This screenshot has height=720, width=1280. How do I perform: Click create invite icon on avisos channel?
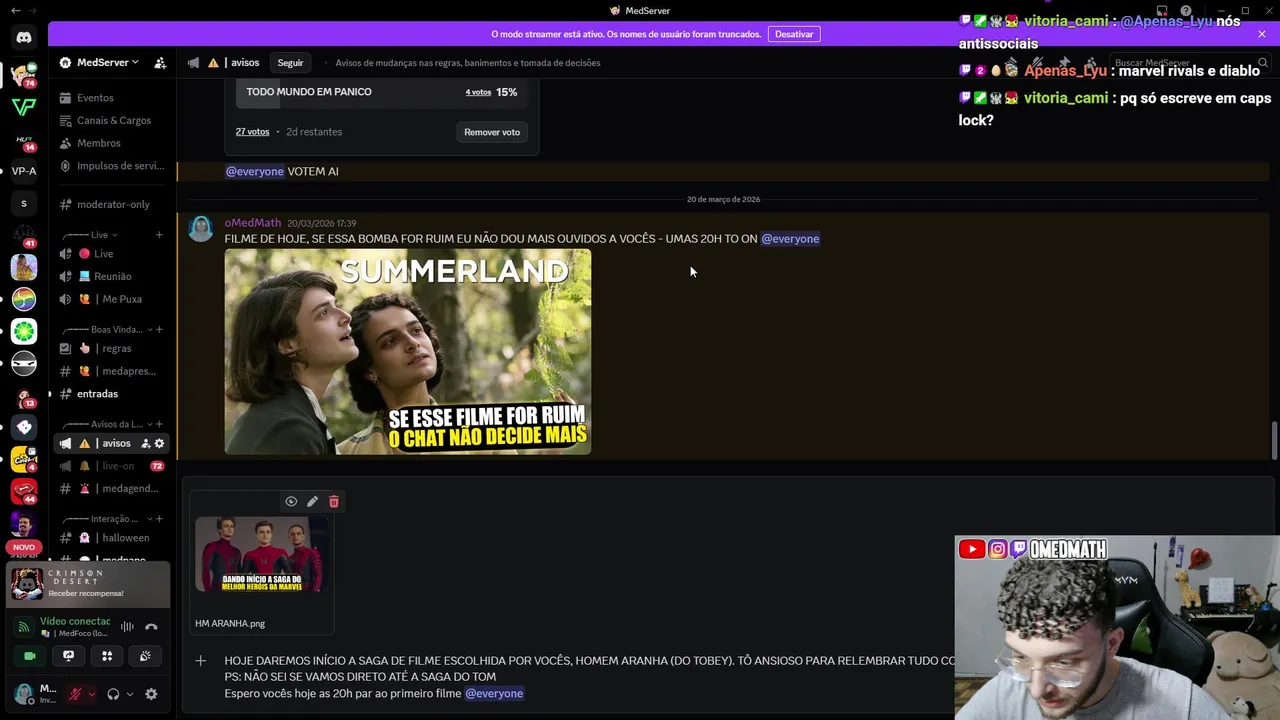pos(146,443)
